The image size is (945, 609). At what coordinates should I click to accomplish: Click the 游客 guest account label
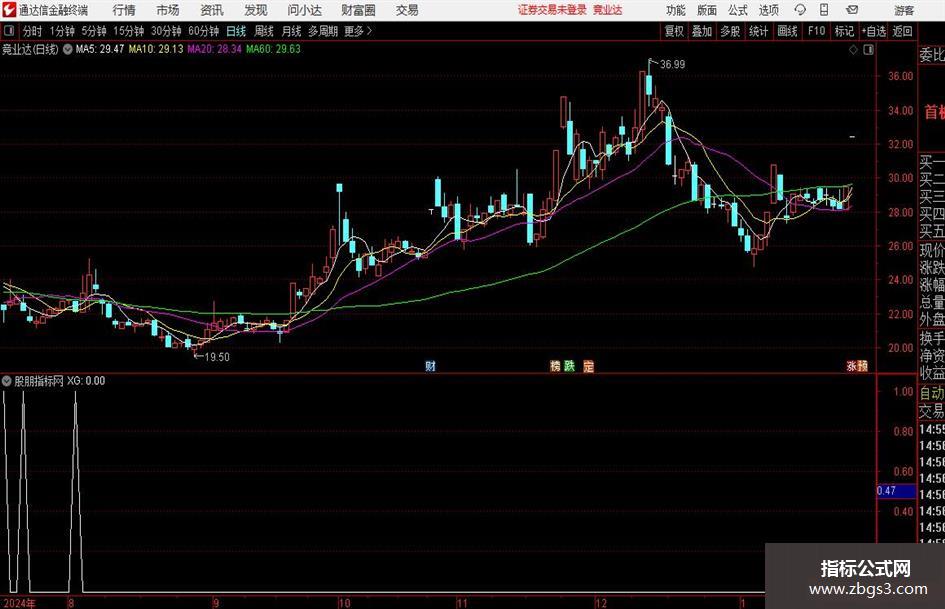click(904, 10)
